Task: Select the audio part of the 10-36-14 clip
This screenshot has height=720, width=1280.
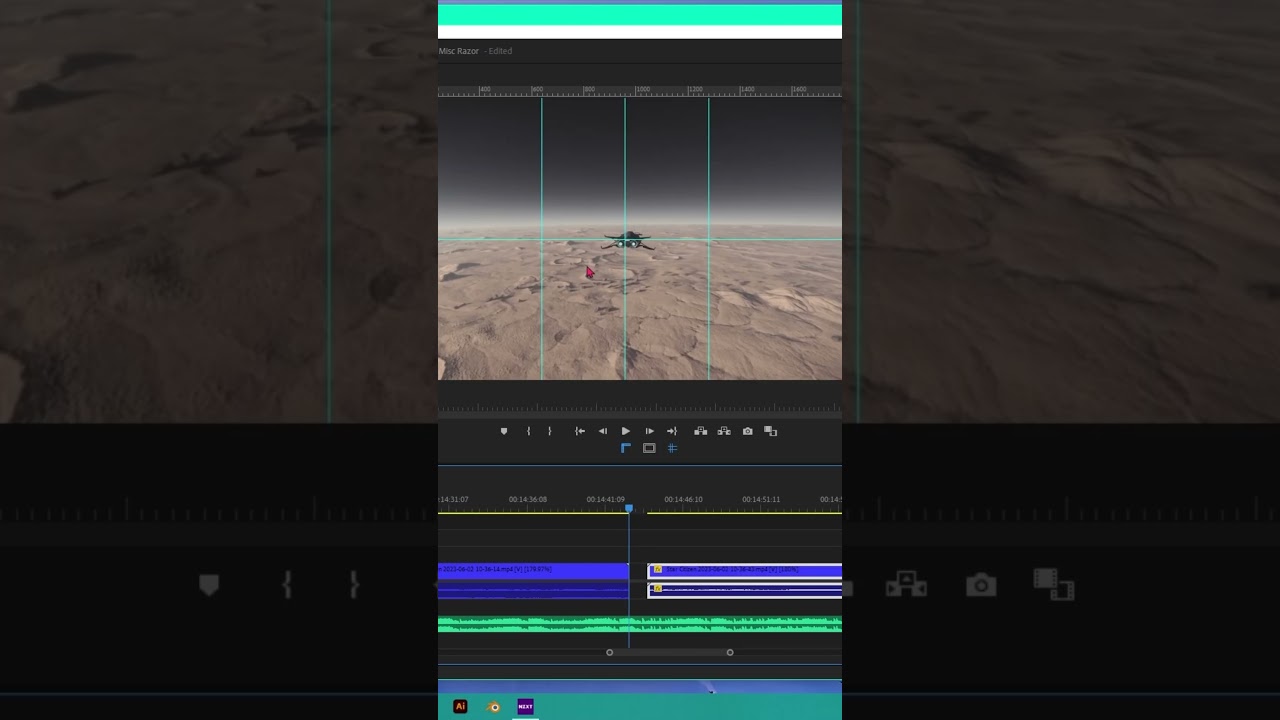Action: point(533,591)
